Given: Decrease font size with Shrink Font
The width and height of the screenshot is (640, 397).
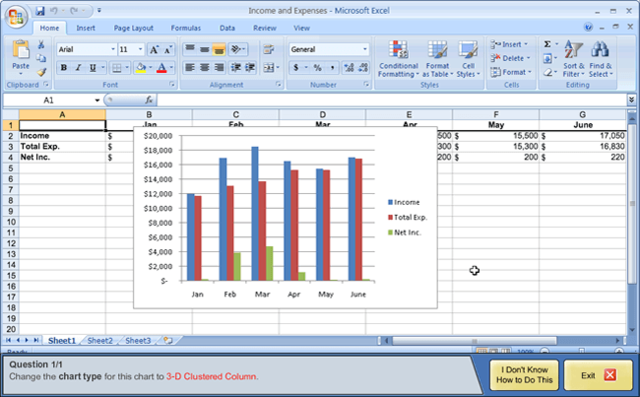Looking at the screenshot, I should click(x=168, y=49).
